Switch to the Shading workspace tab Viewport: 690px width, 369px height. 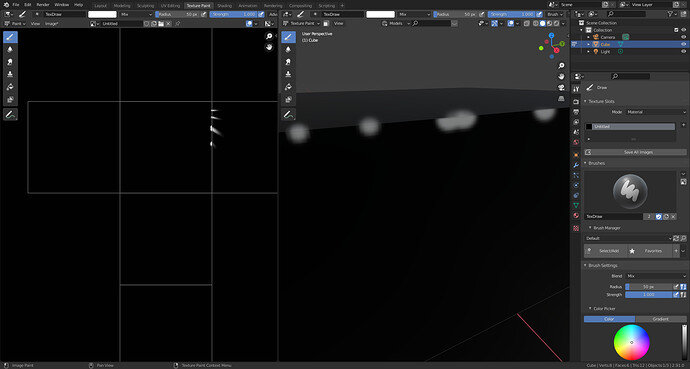pyautogui.click(x=224, y=6)
